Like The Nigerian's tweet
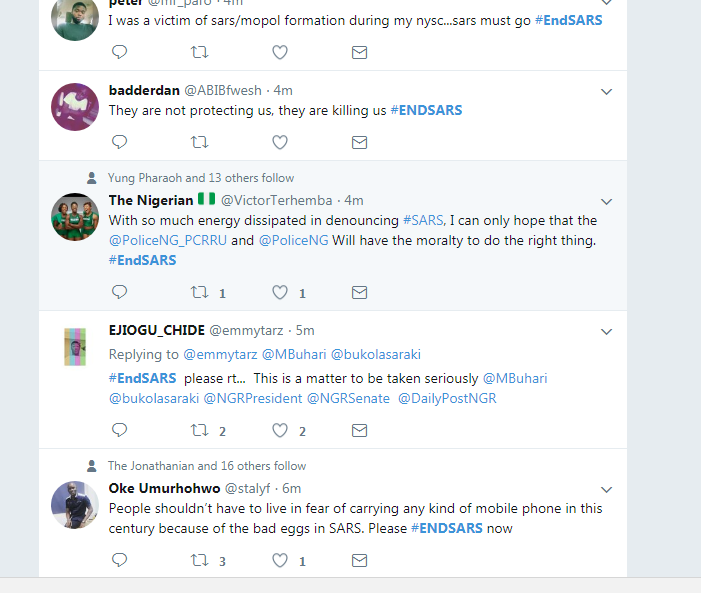Screen dimensions: 701x593 pyautogui.click(x=280, y=292)
